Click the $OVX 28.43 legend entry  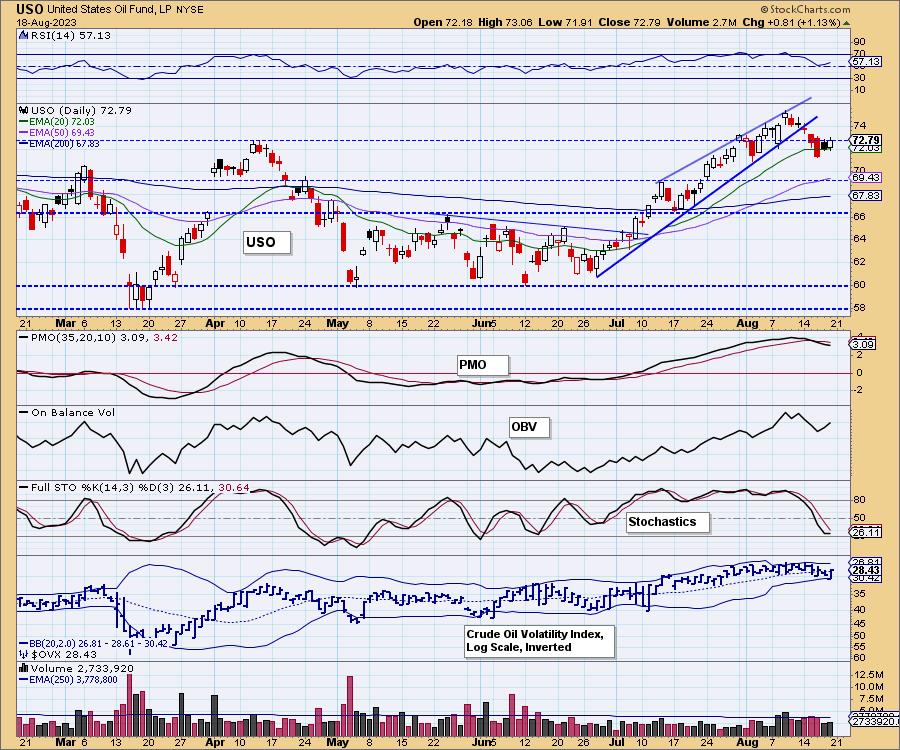pos(63,654)
